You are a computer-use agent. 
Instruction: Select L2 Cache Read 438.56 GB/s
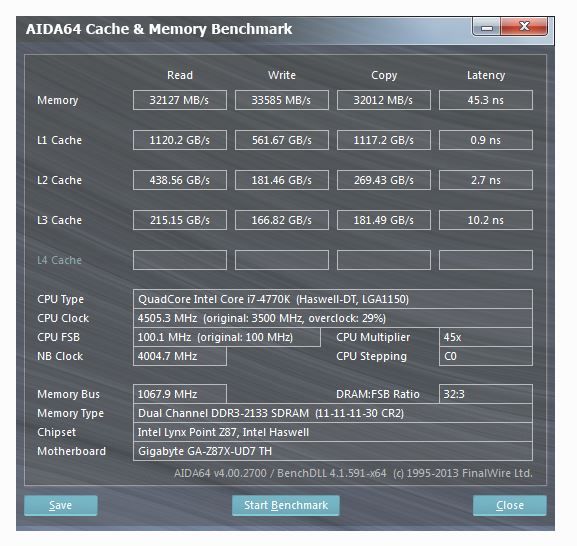(x=180, y=180)
